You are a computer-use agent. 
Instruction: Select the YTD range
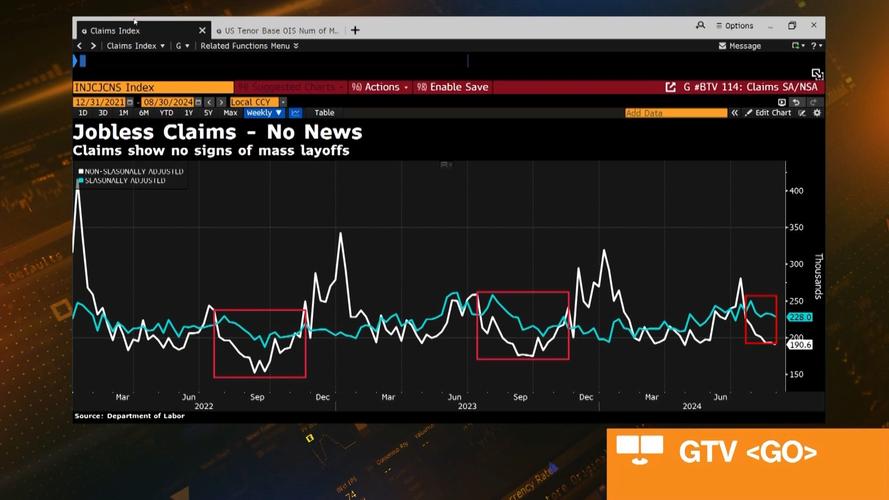coord(166,113)
